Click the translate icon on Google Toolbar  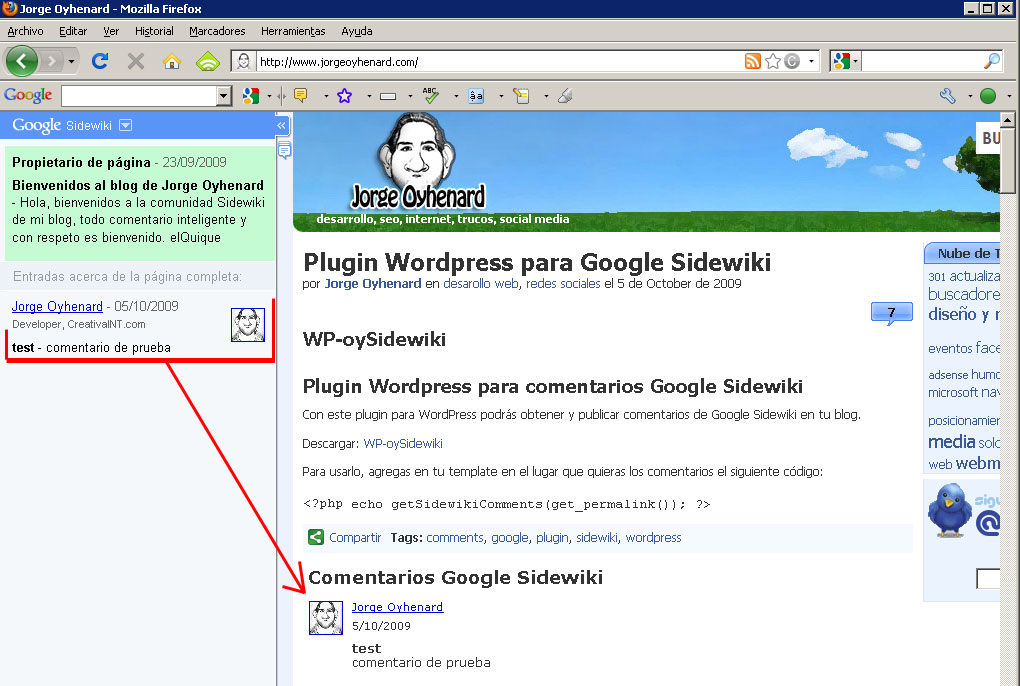[476, 96]
